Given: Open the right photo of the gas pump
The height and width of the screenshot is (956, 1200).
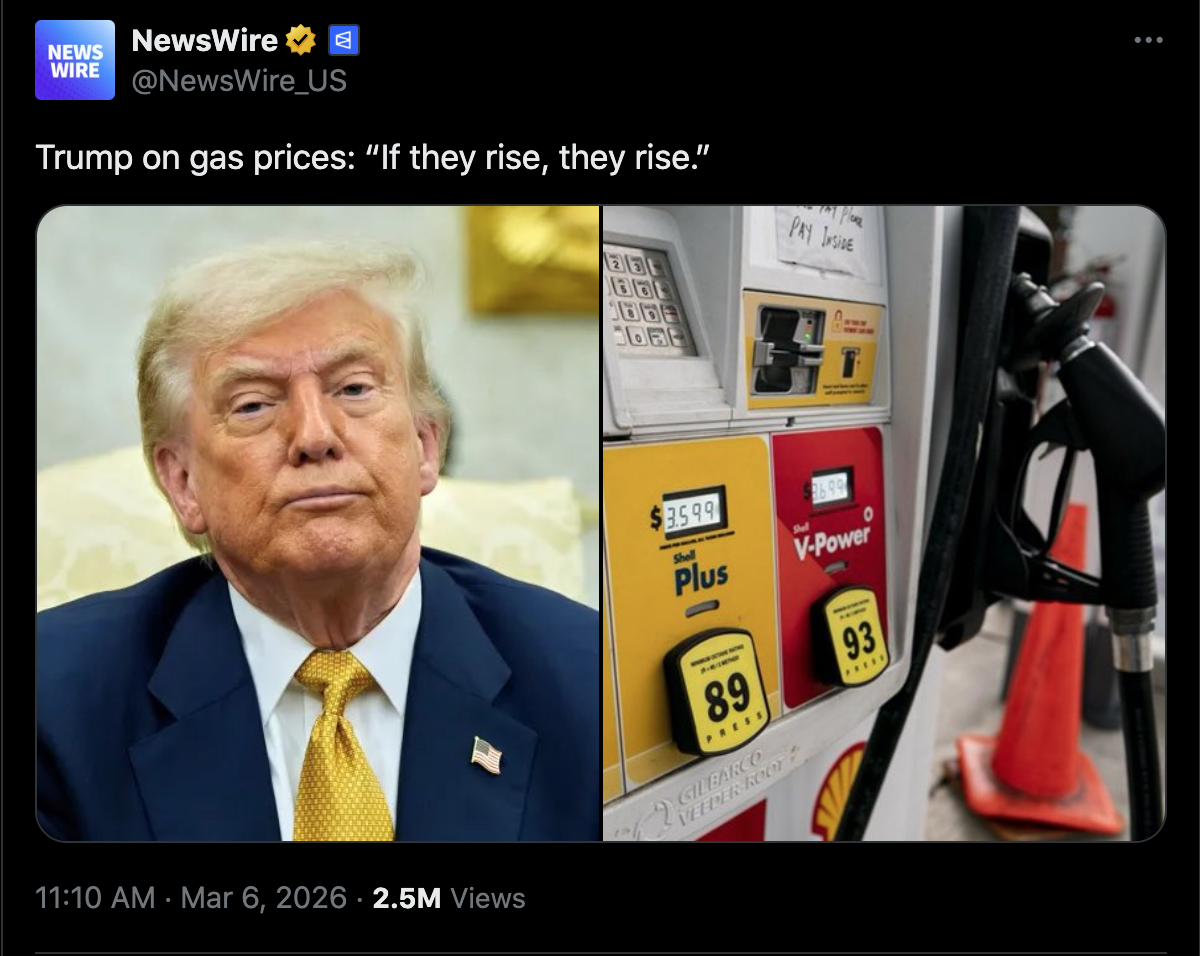Looking at the screenshot, I should (x=884, y=523).
